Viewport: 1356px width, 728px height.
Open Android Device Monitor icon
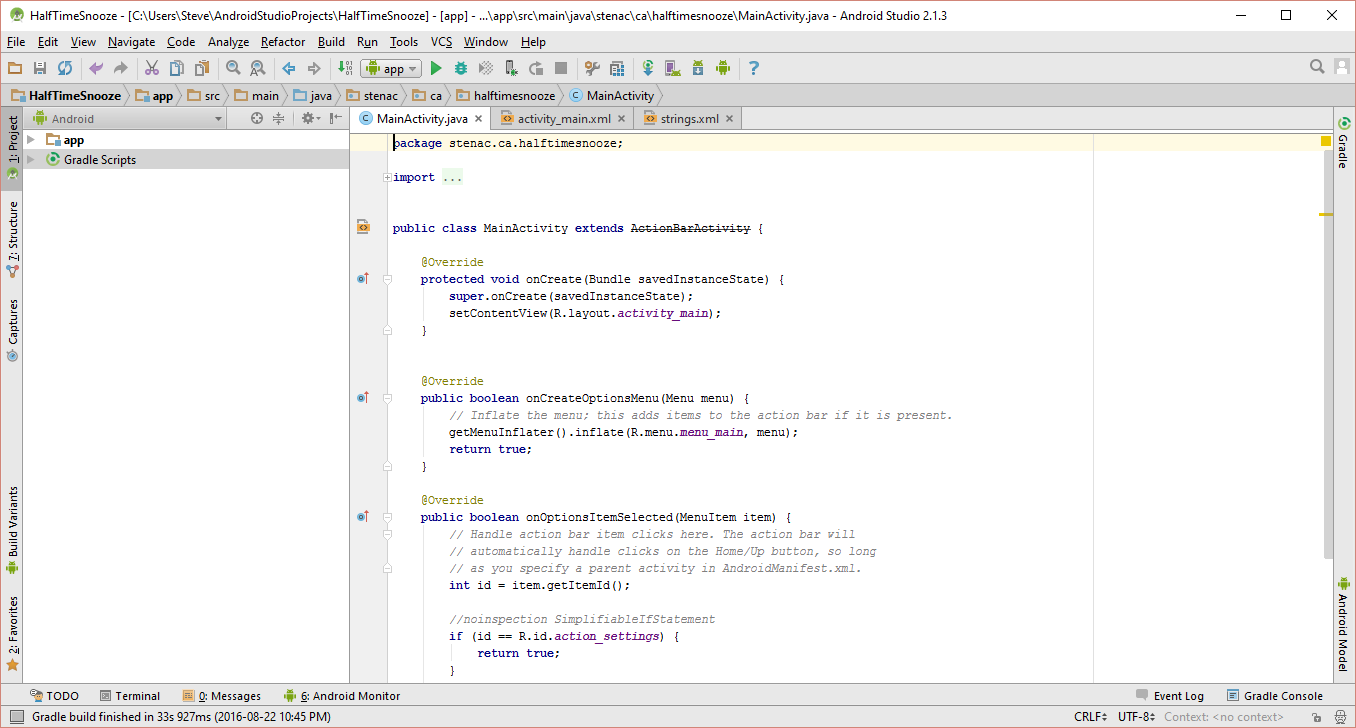[723, 68]
